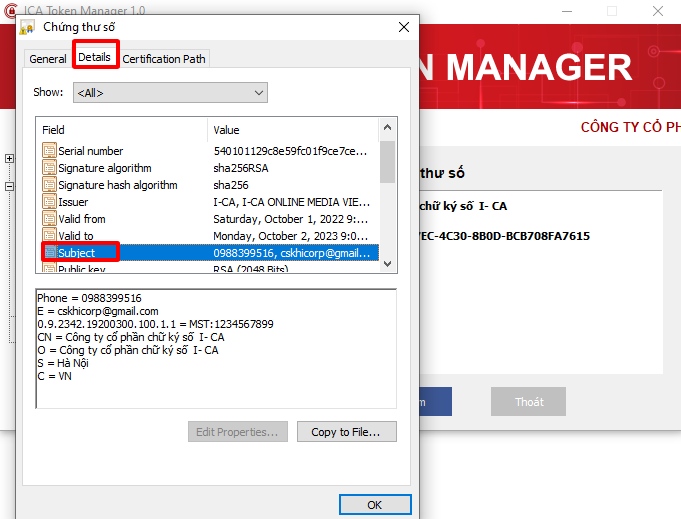Click the Subject field icon
The image size is (681, 519).
(49, 253)
